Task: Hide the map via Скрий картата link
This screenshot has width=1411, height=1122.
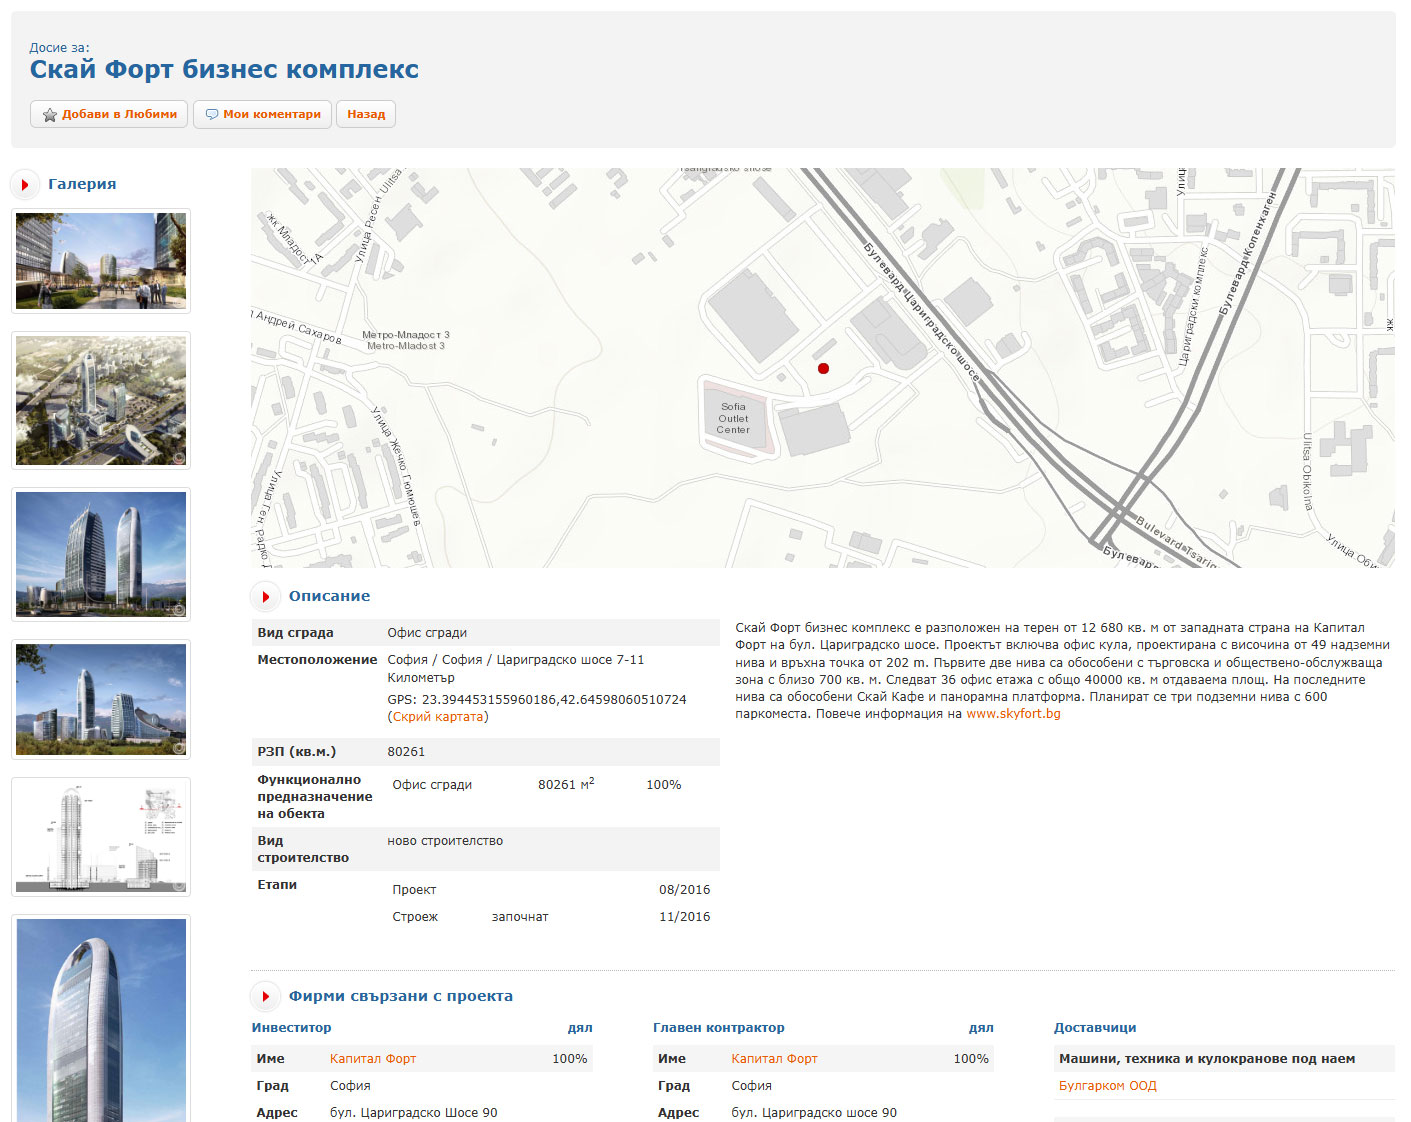Action: [438, 717]
